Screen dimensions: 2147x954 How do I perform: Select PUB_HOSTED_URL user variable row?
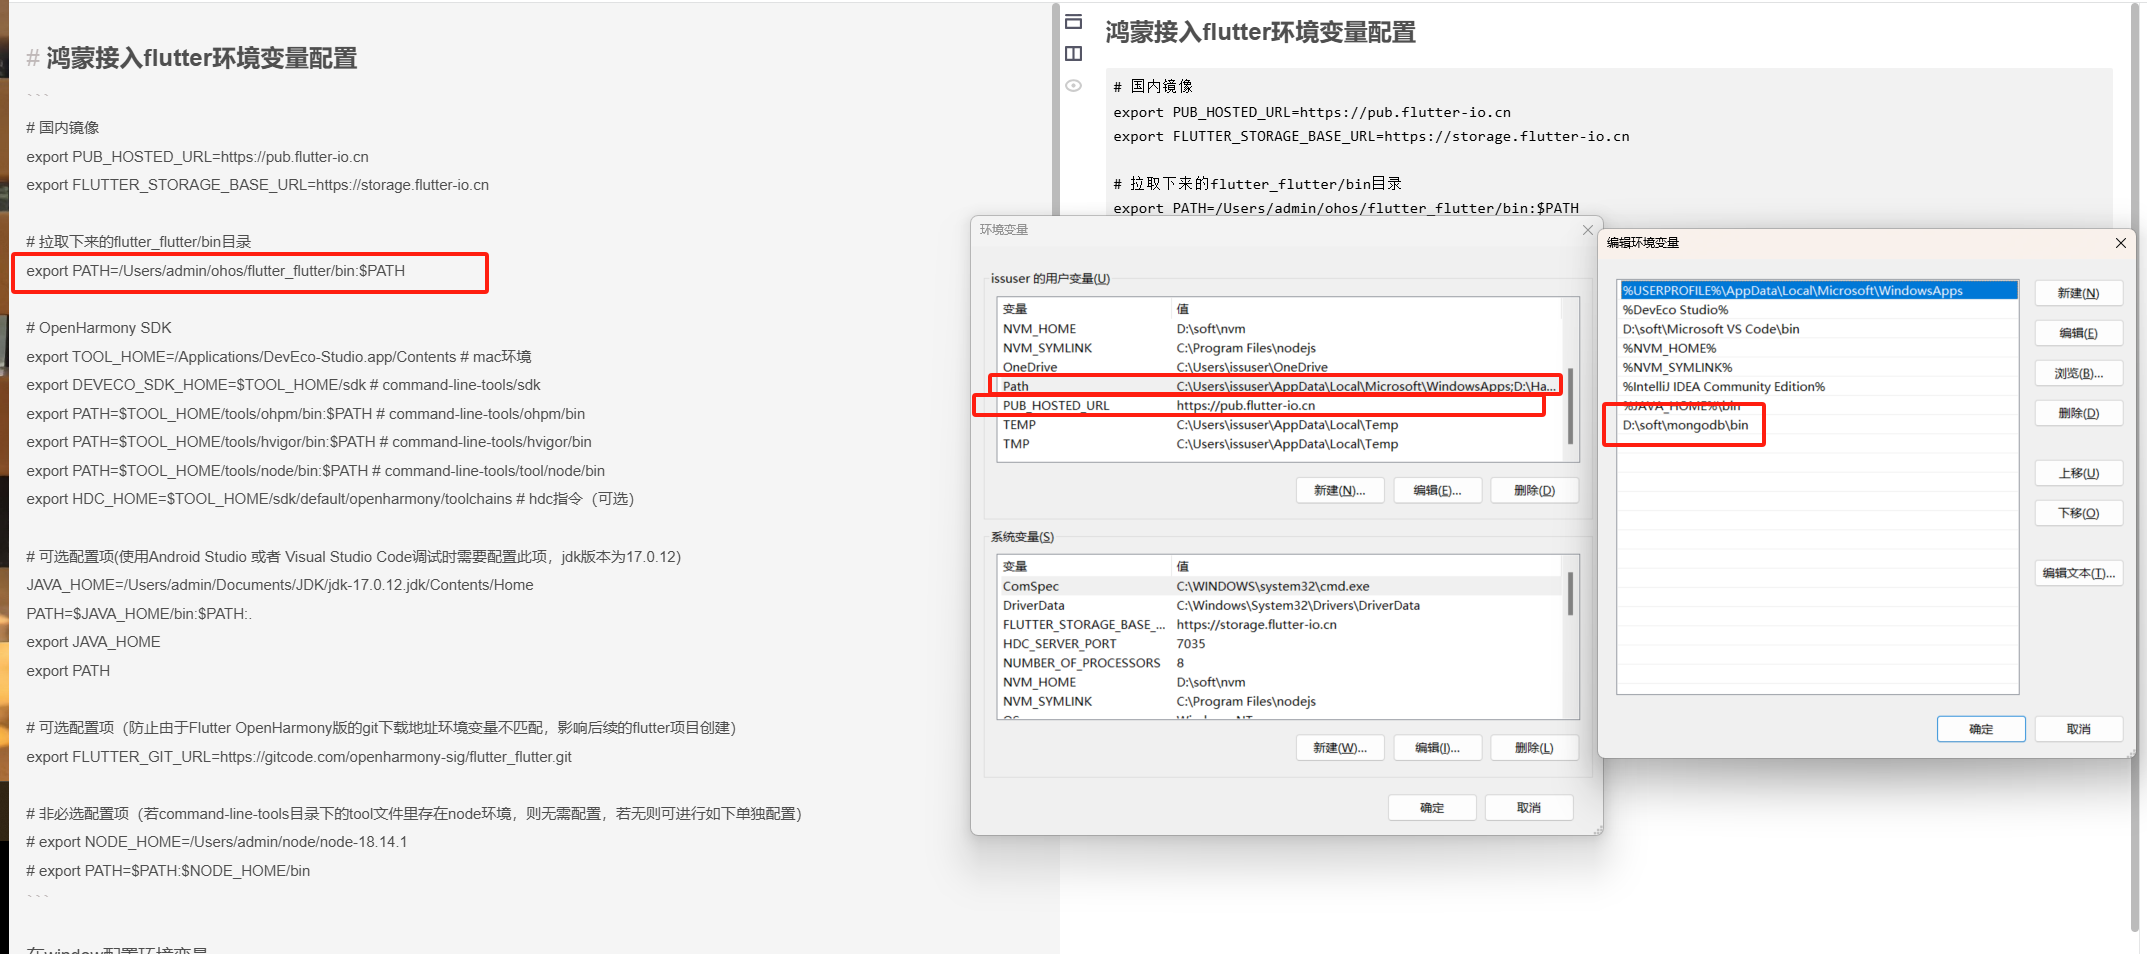[1280, 405]
